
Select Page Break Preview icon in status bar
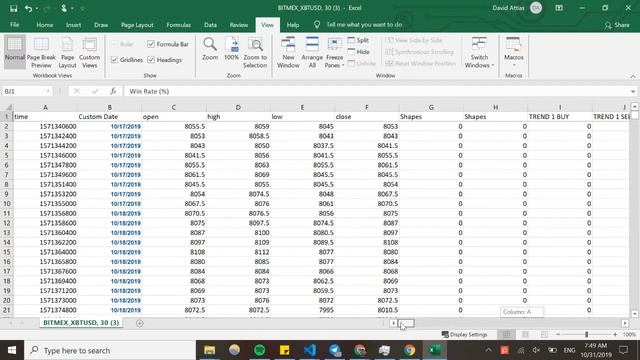(544, 334)
